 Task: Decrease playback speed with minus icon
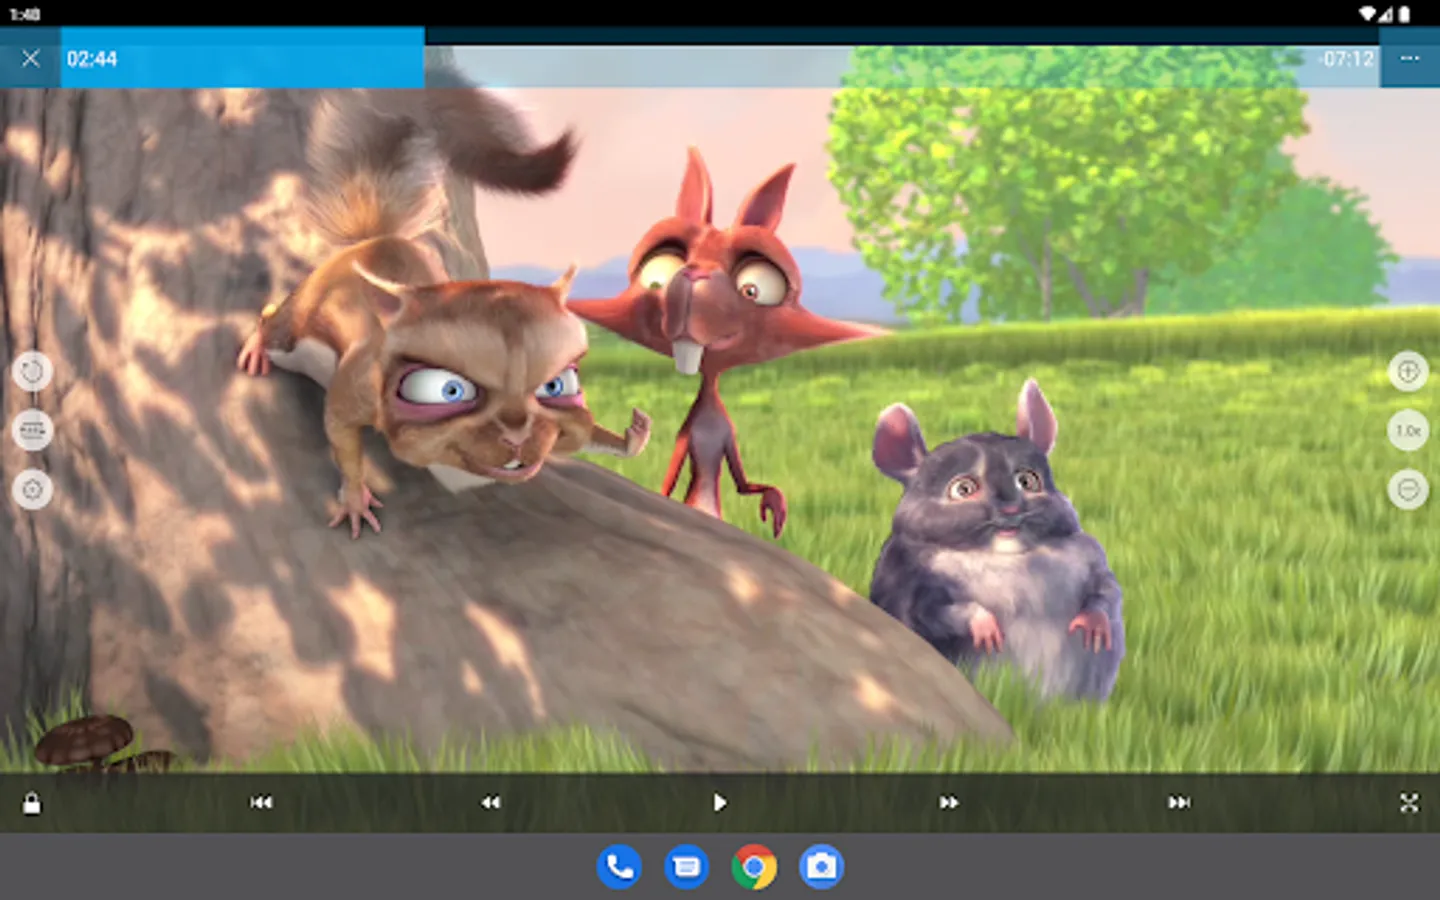1408,490
